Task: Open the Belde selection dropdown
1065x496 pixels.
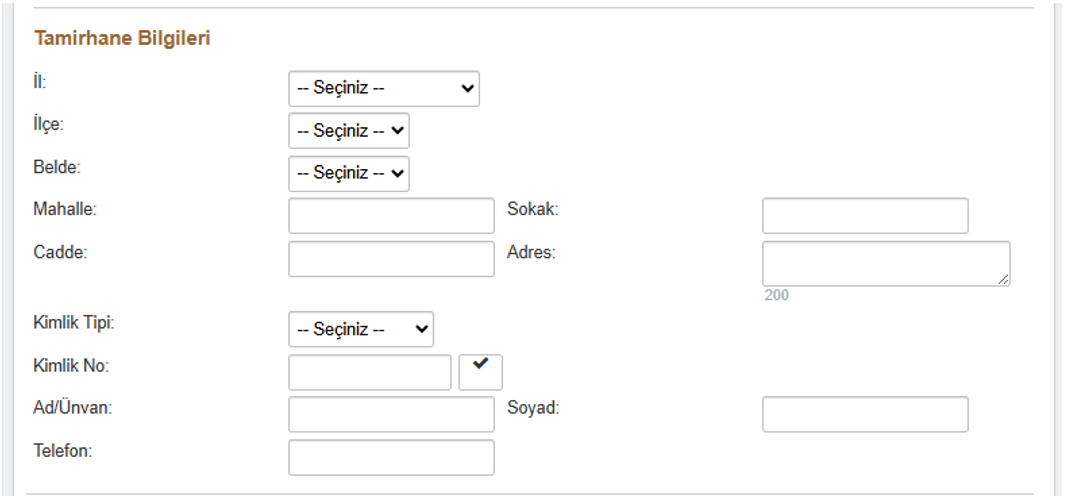Action: [x=348, y=173]
